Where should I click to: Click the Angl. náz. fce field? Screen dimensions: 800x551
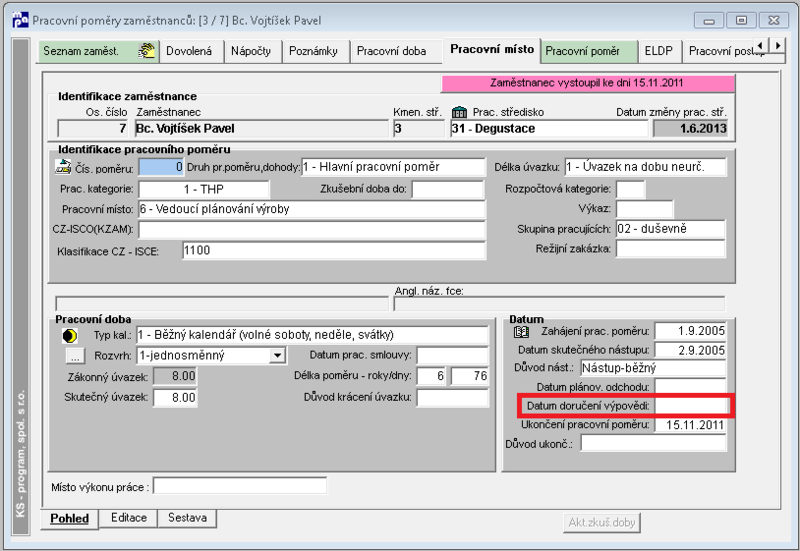pyautogui.click(x=559, y=304)
